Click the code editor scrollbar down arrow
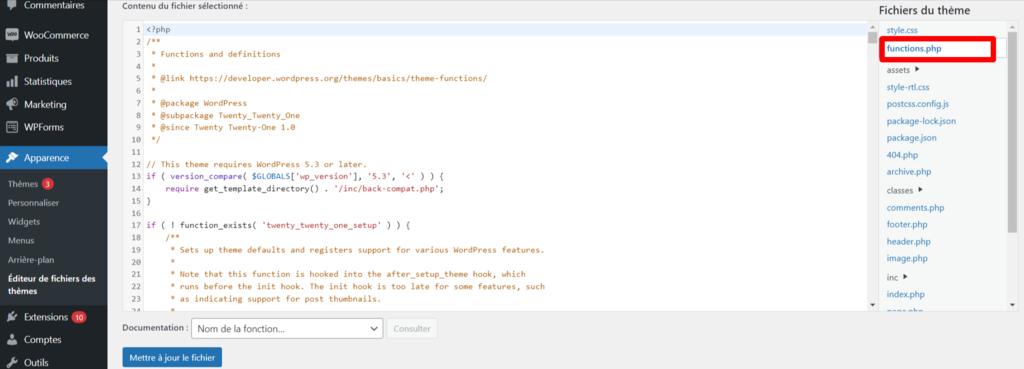1024x369 pixels. coord(872,305)
